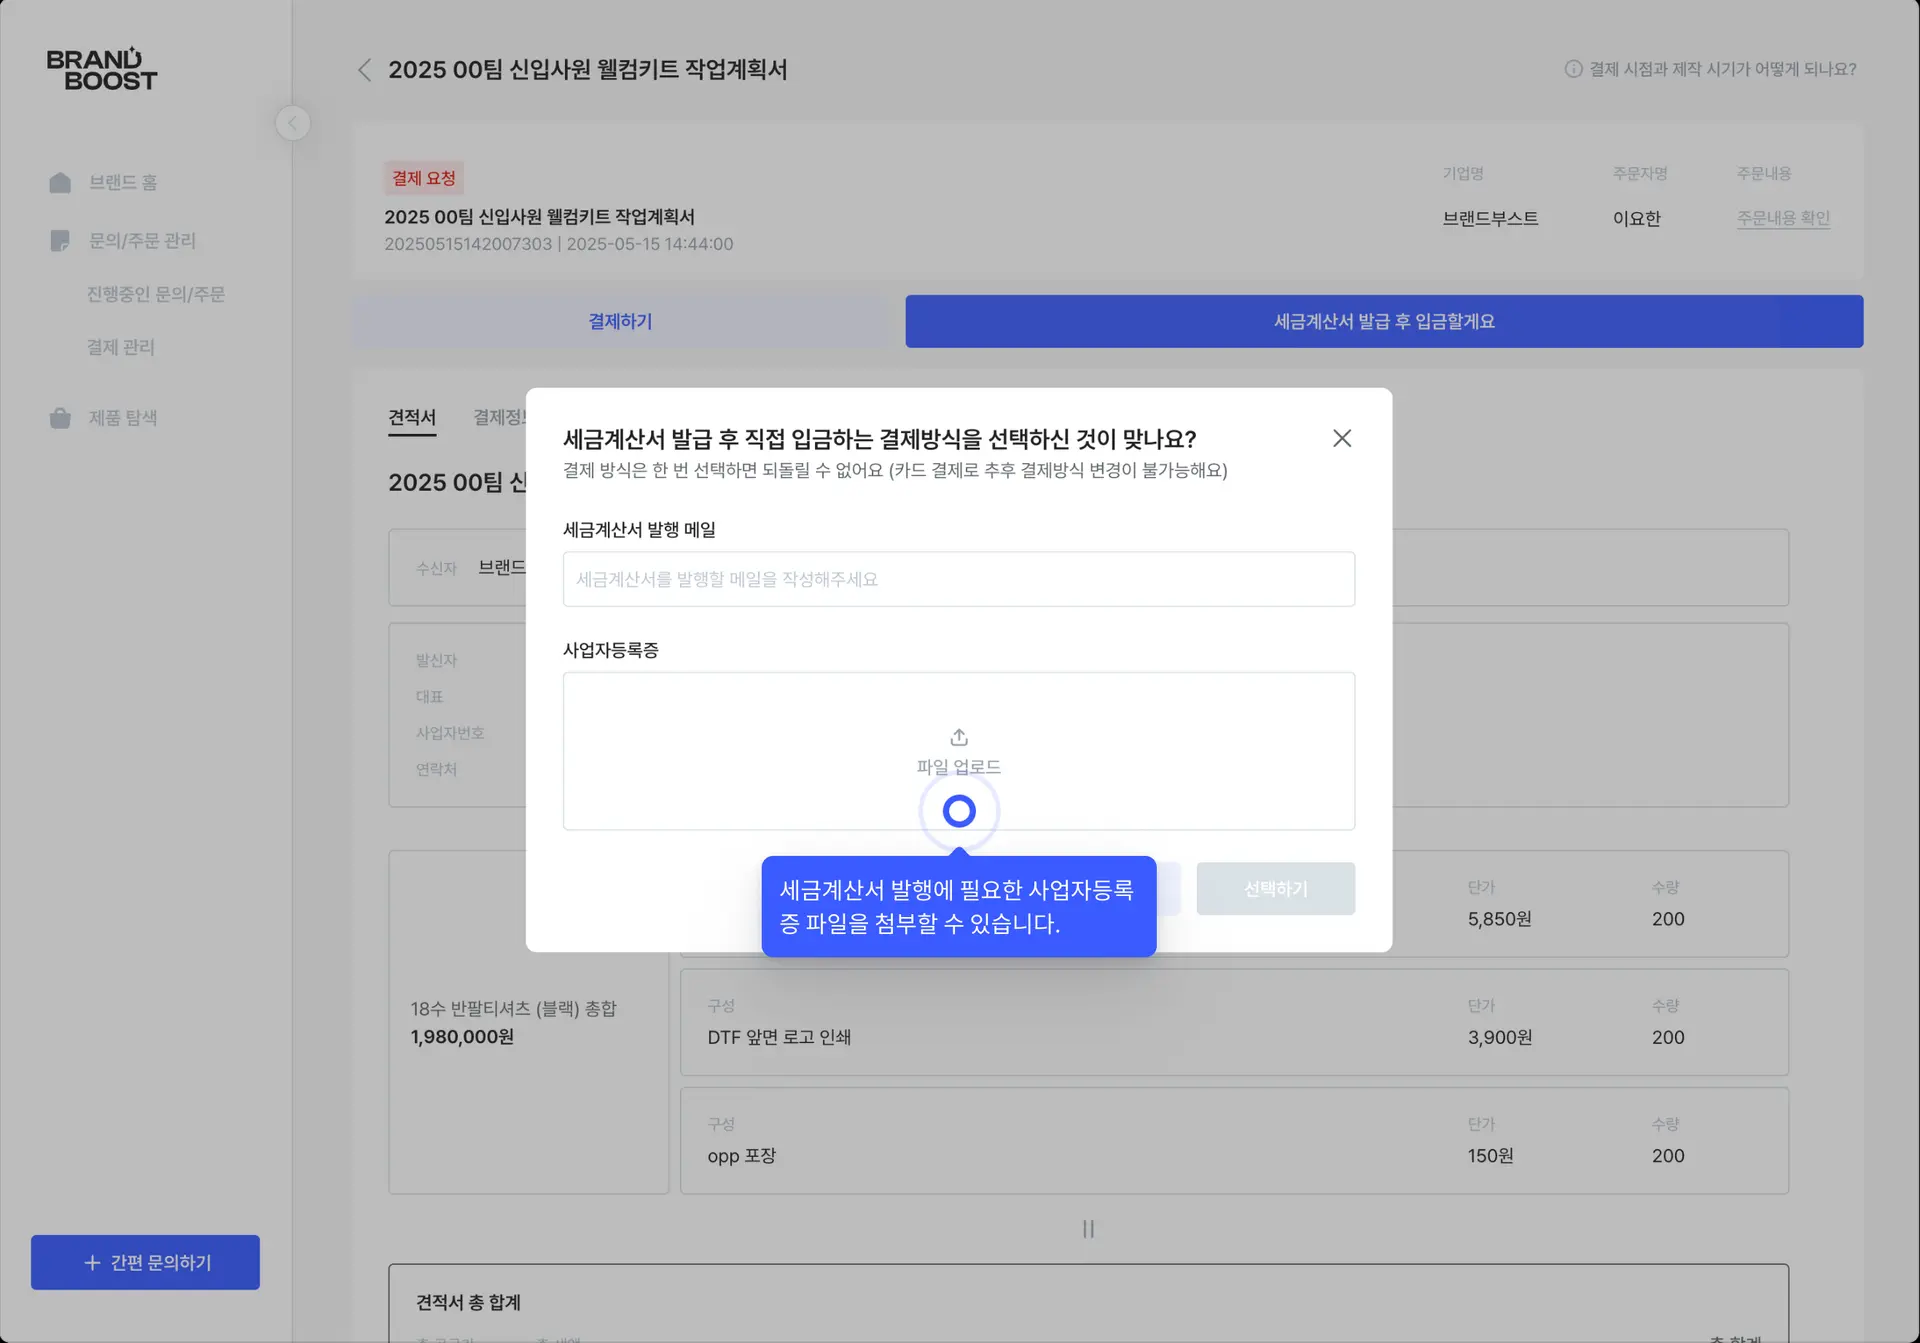Open 제품 탐색 using the shopping bag icon
This screenshot has height=1343, width=1920.
[59, 418]
